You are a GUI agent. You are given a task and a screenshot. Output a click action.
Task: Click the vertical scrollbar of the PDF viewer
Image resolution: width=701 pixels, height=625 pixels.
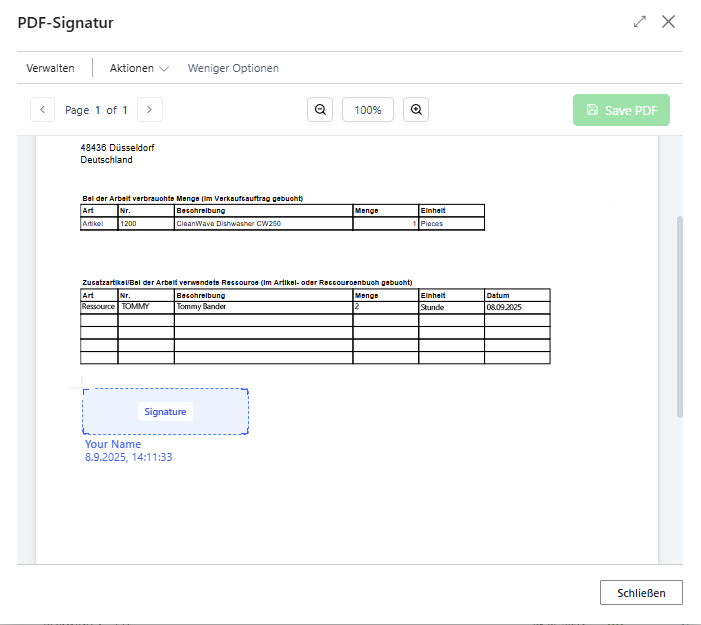(x=680, y=317)
